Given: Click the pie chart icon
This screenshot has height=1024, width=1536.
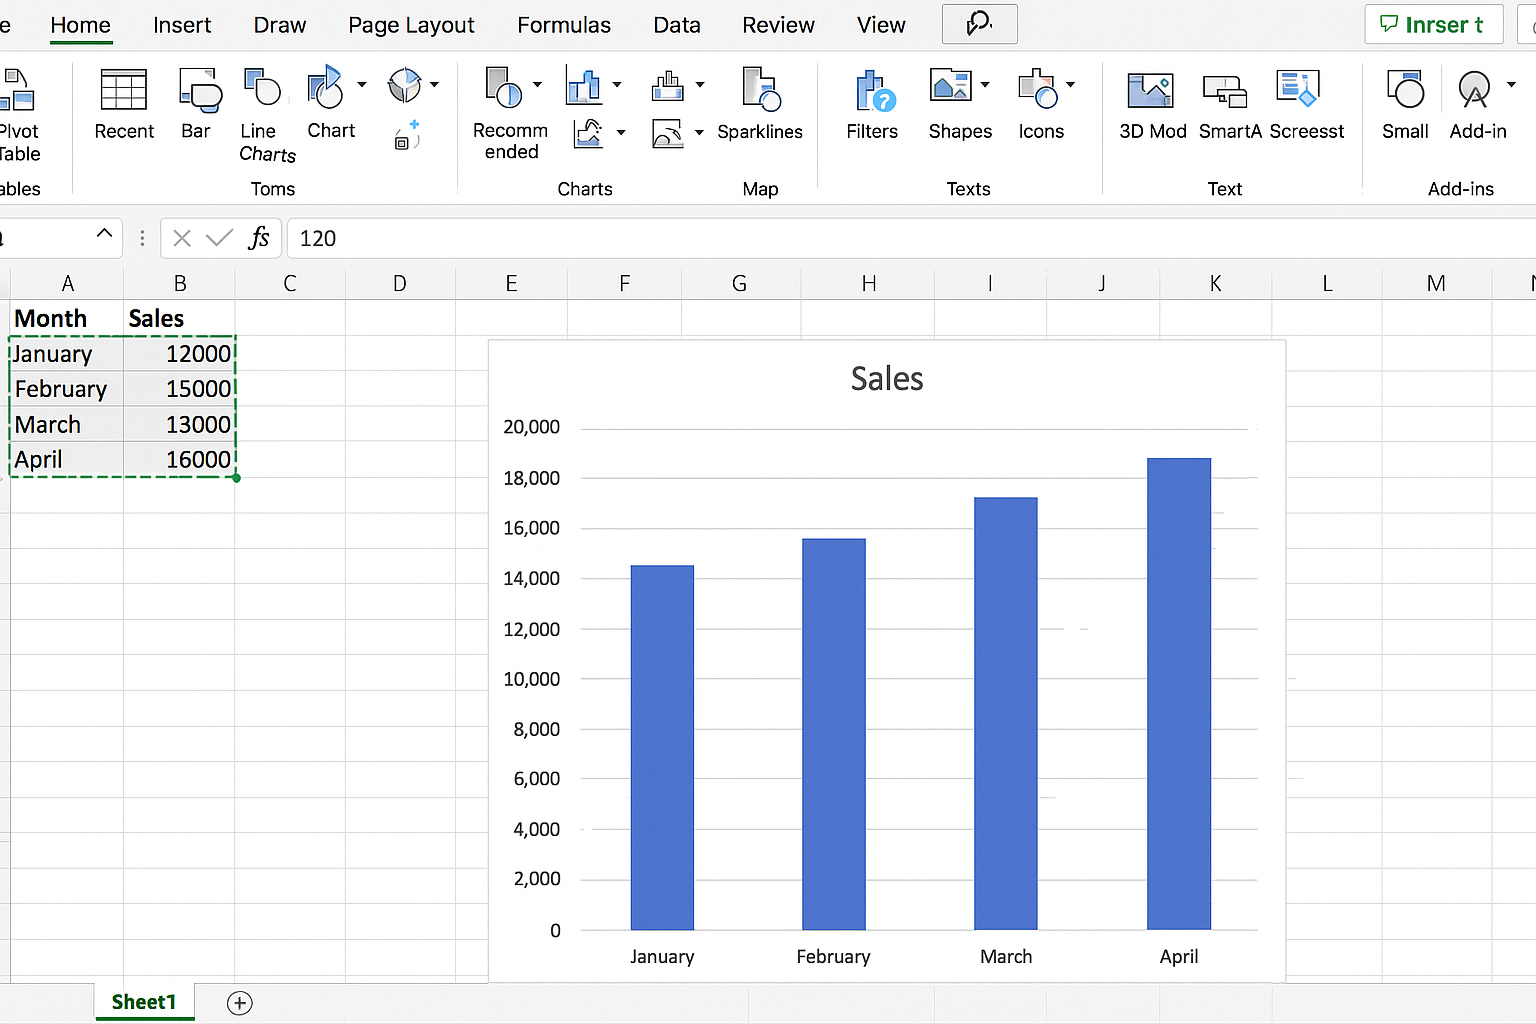Looking at the screenshot, I should point(404,85).
